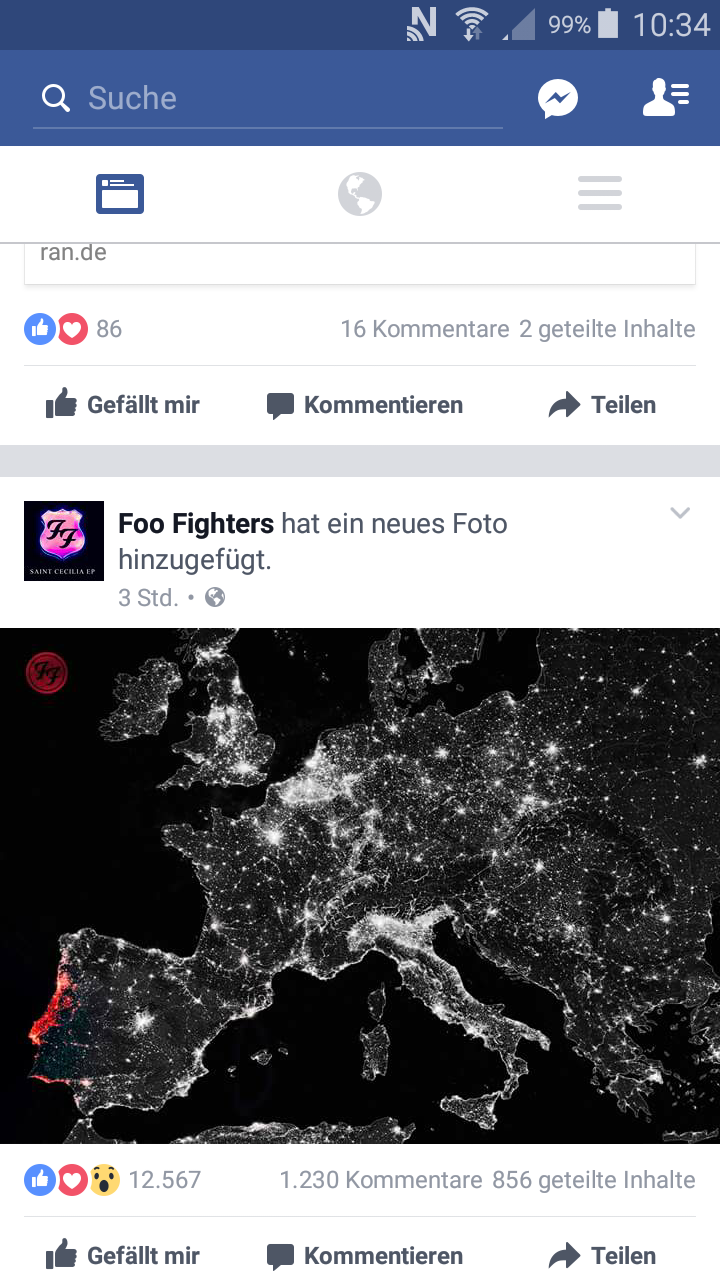Image resolution: width=720 pixels, height=1280 pixels.
Task: Switch to the News Feed tab
Action: [120, 194]
